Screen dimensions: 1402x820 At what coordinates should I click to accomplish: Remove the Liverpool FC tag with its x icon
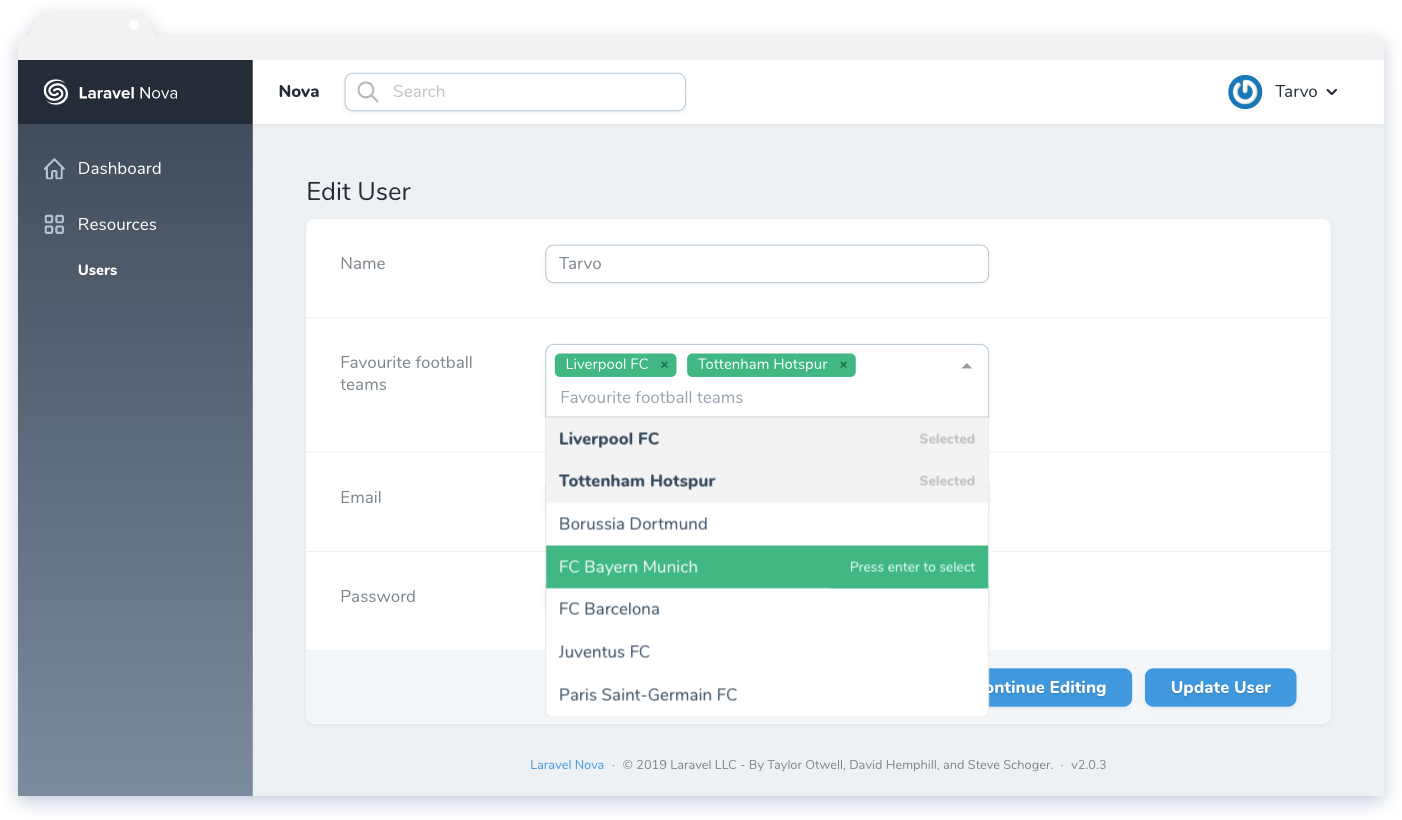click(663, 364)
